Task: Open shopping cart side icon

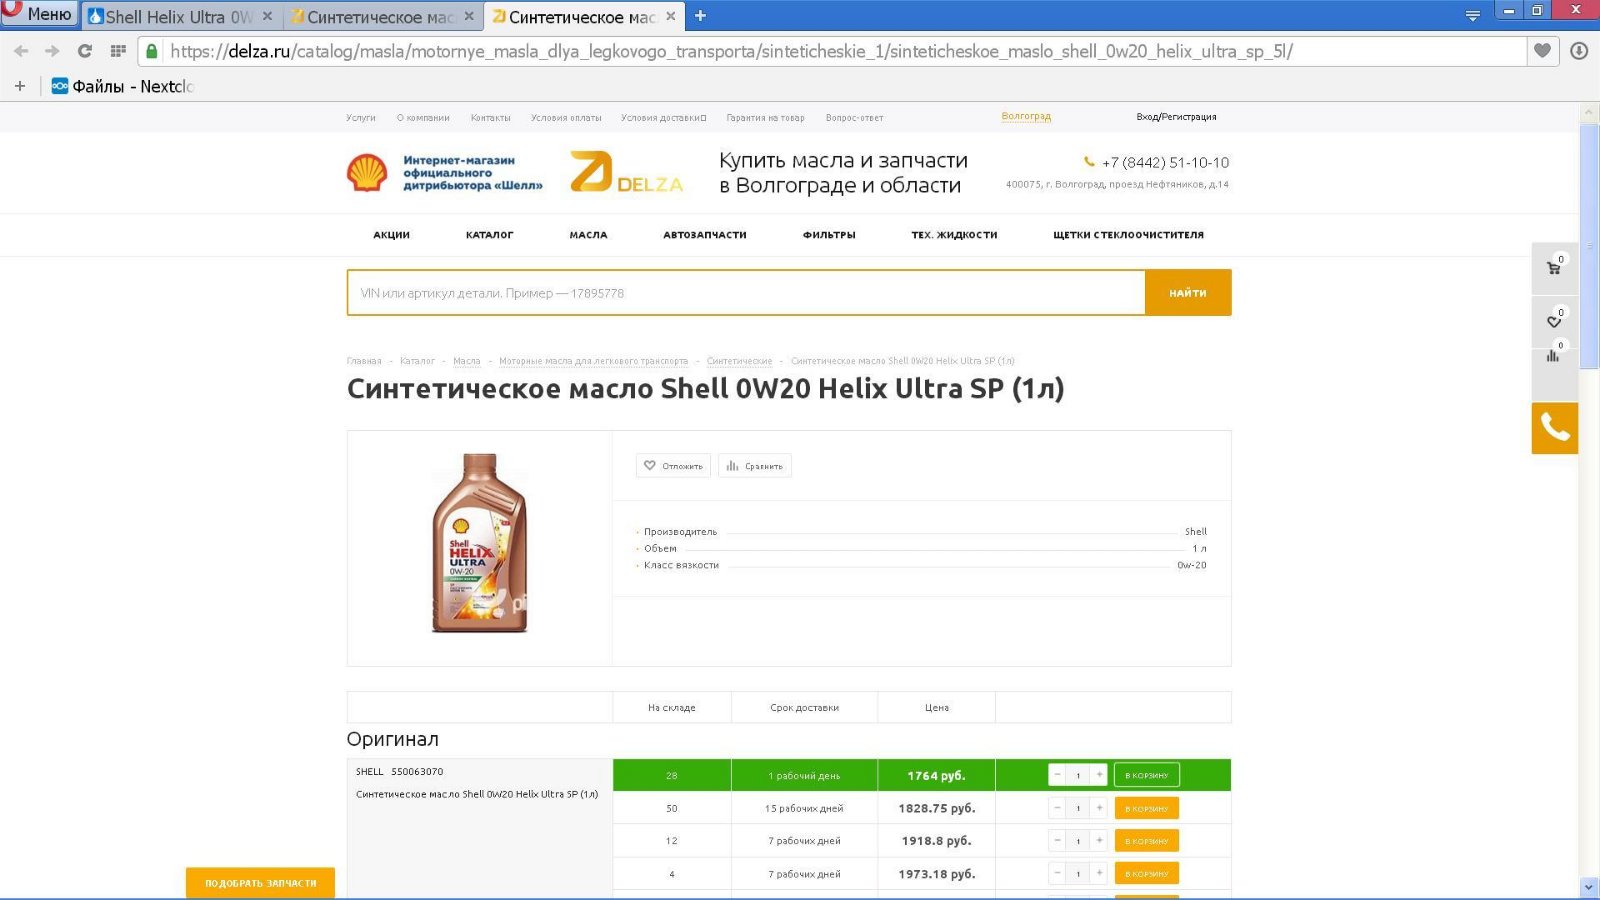Action: pyautogui.click(x=1554, y=267)
